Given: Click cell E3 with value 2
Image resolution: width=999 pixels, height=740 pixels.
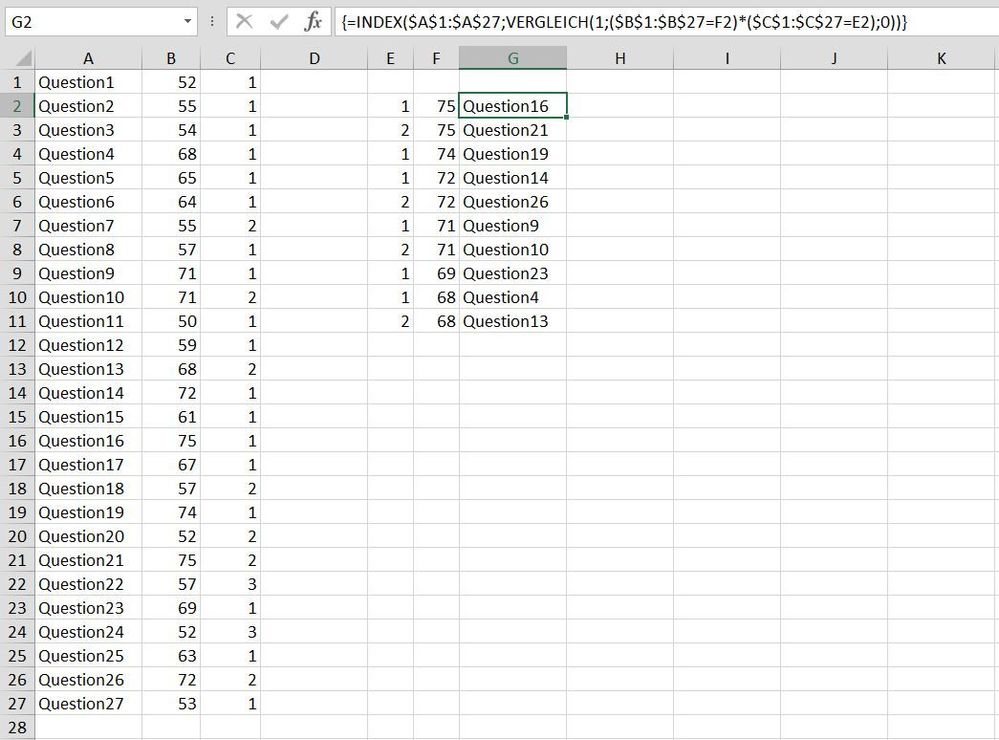Looking at the screenshot, I should tap(390, 130).
